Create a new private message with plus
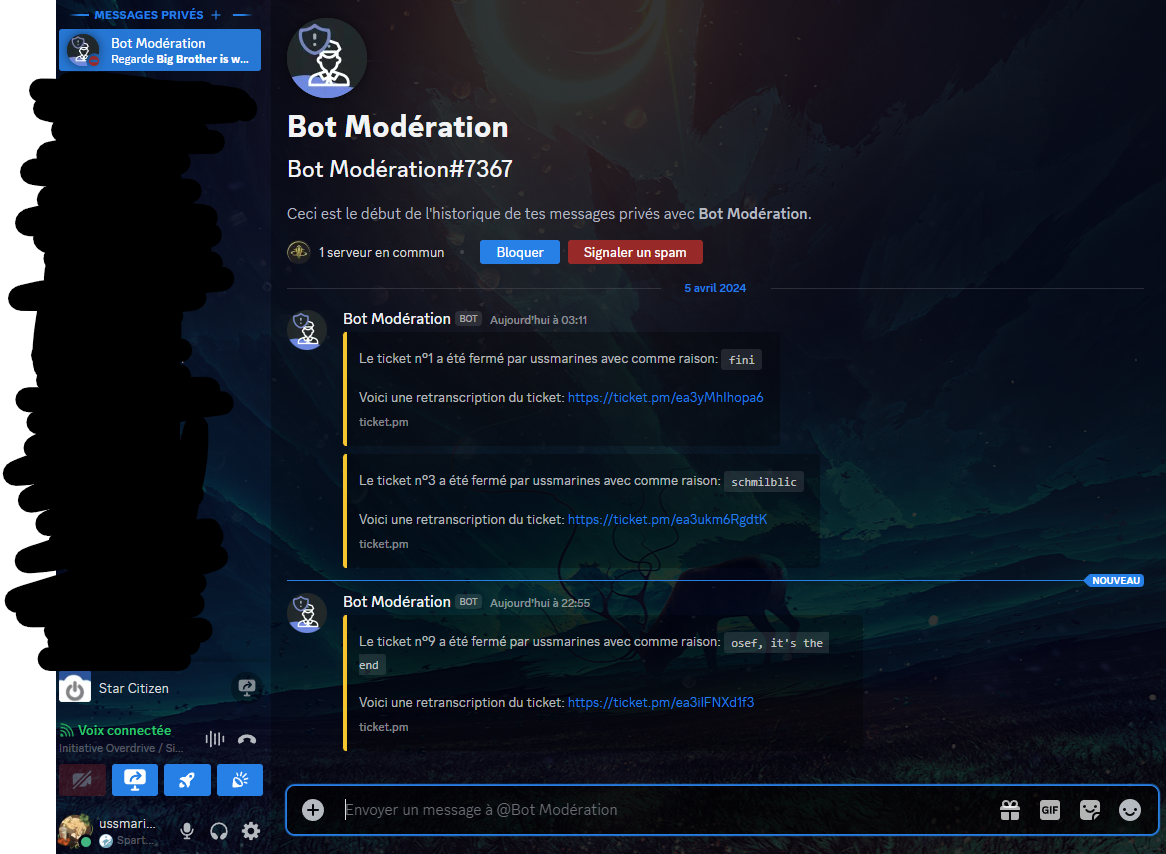The width and height of the screenshot is (1166, 854). click(x=216, y=15)
